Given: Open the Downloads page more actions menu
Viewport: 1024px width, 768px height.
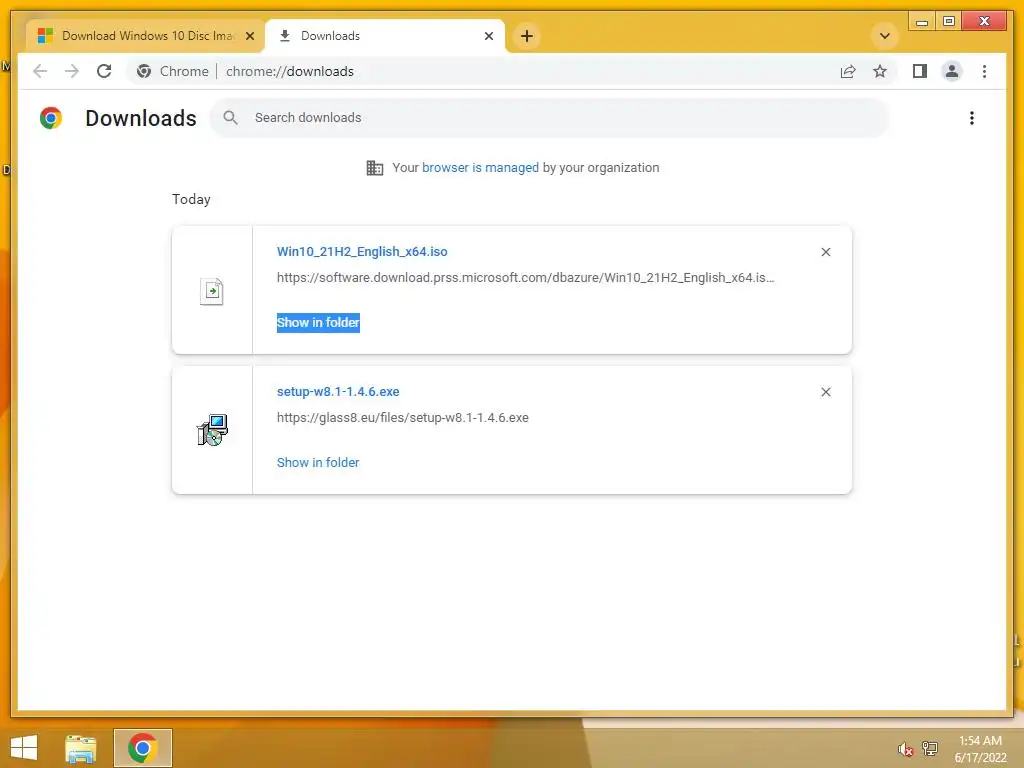Looking at the screenshot, I should (972, 118).
